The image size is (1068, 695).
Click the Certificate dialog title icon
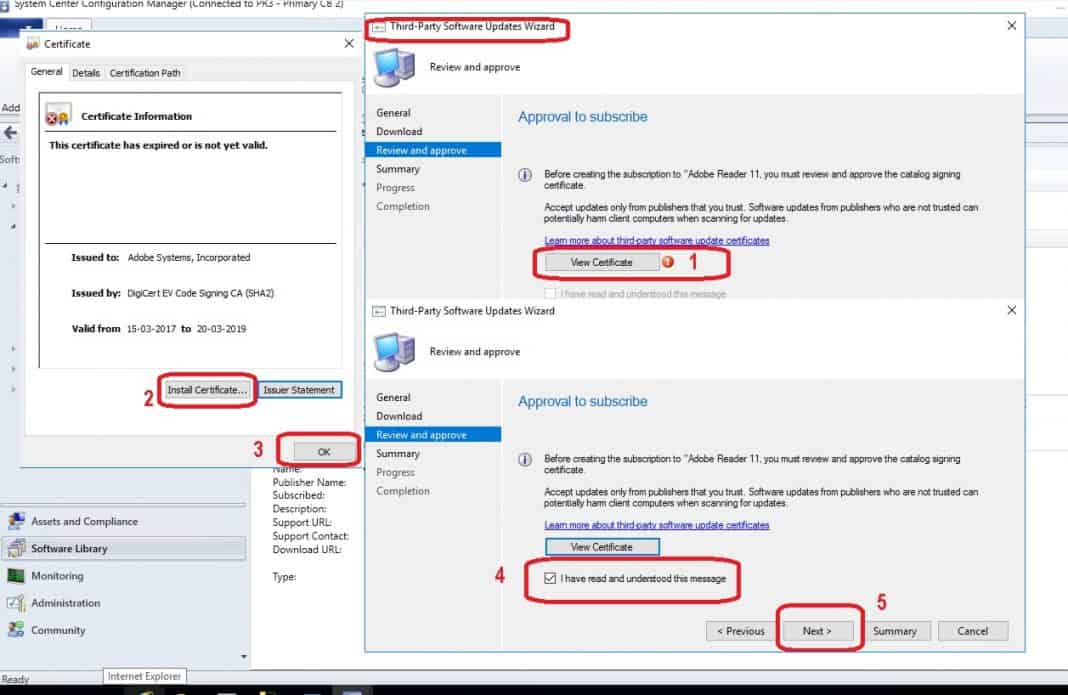(33, 44)
